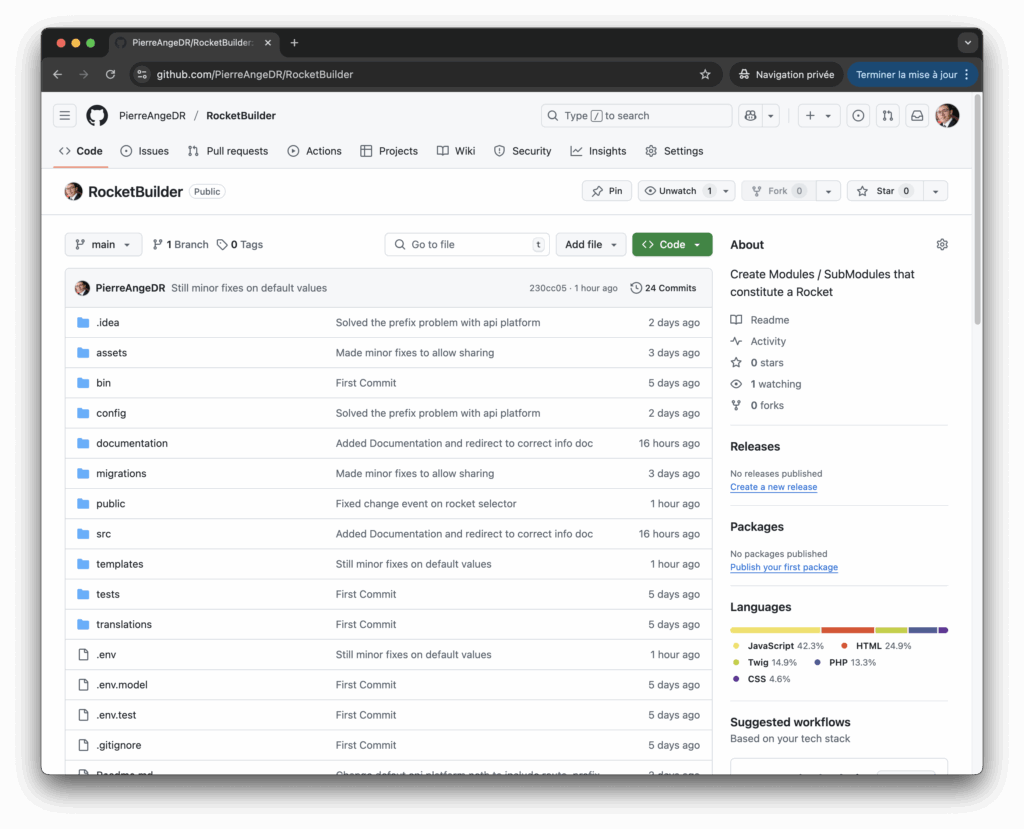This screenshot has height=829, width=1024.
Task: Open the documentation folder
Action: (x=132, y=444)
